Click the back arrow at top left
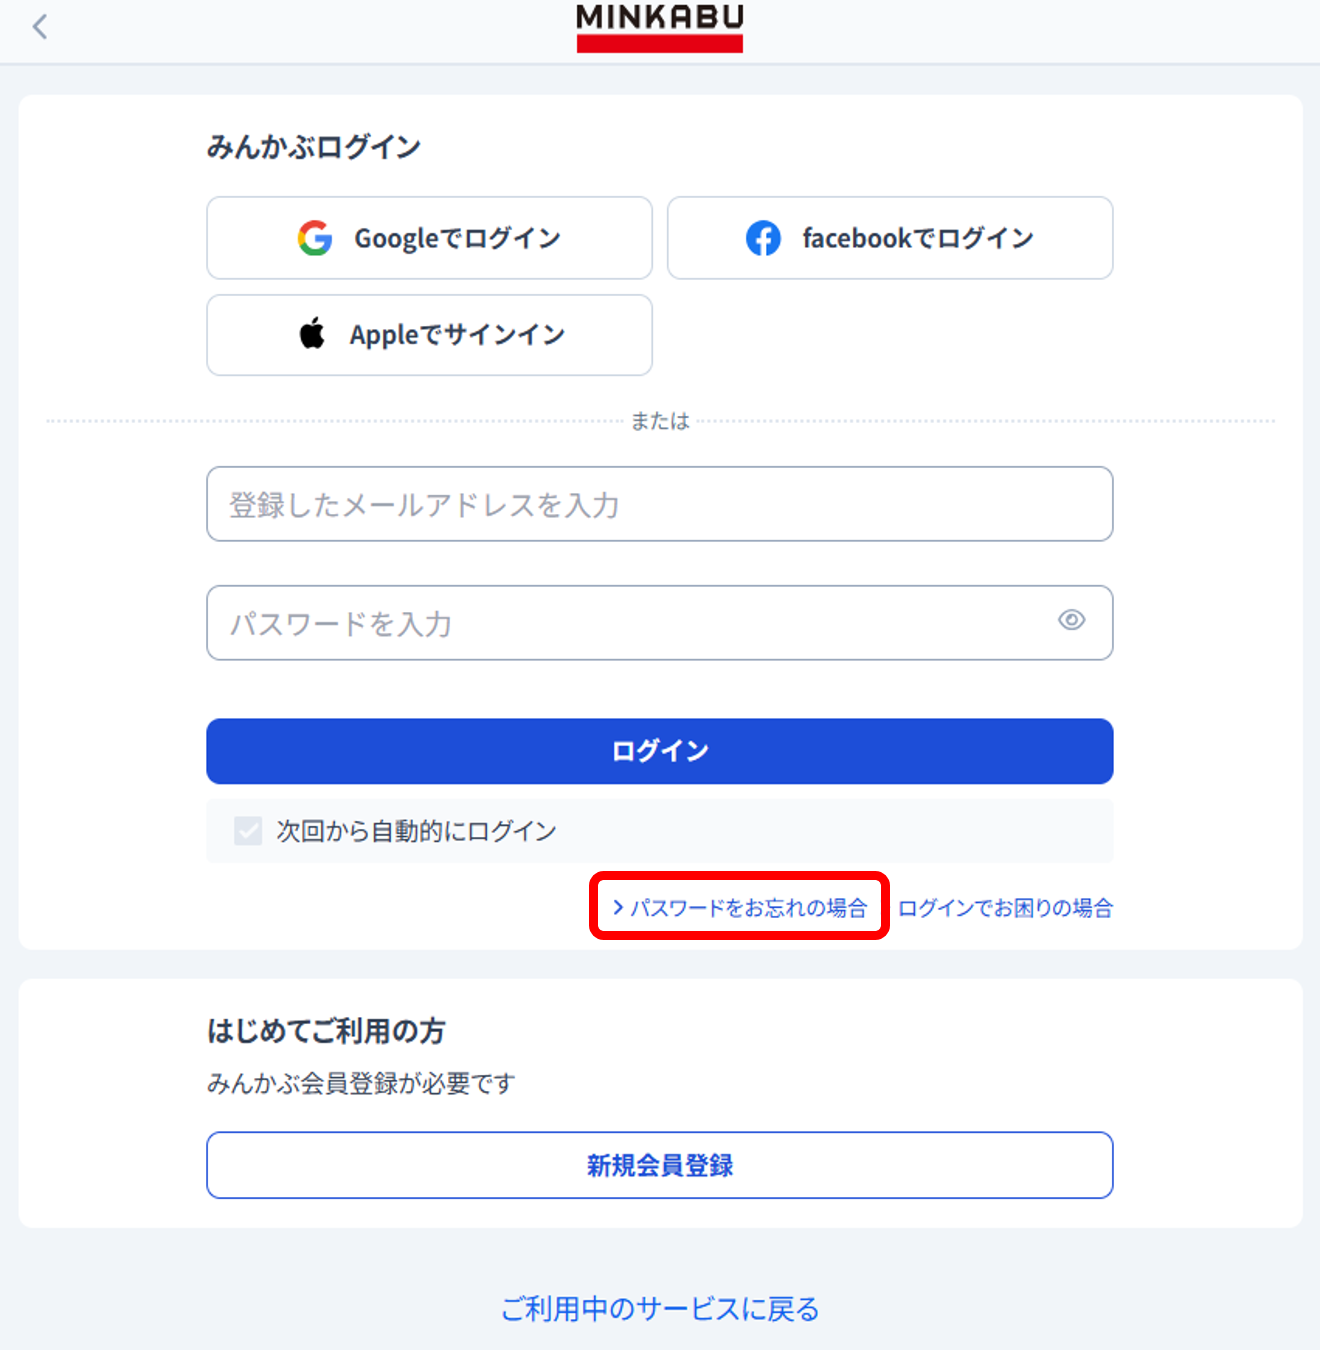 pyautogui.click(x=40, y=27)
